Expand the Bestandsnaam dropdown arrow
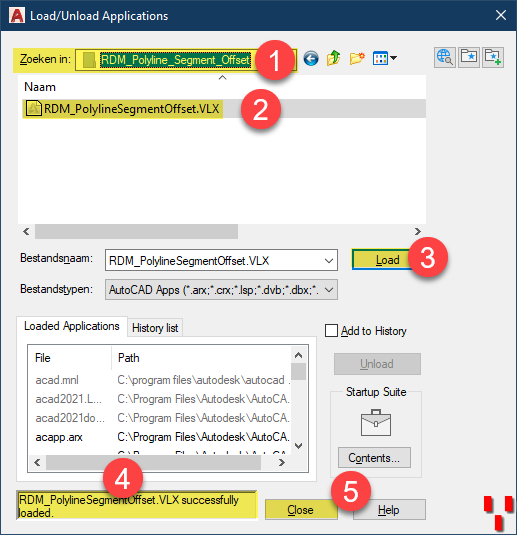 (x=329, y=261)
